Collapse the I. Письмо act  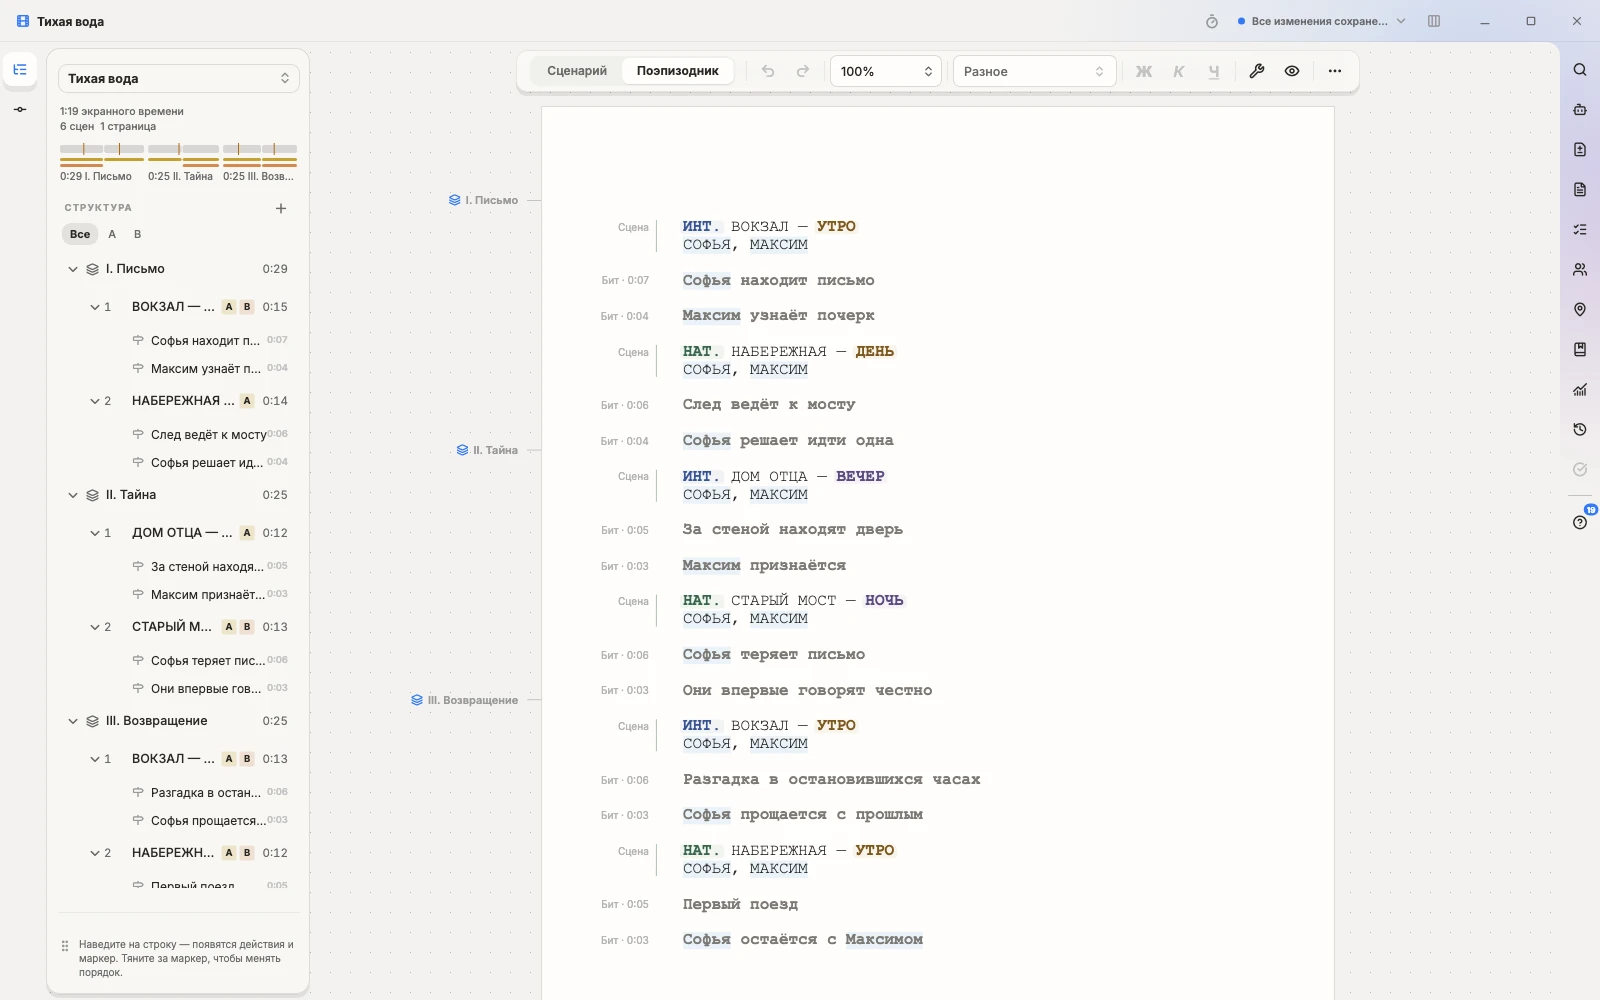73,269
